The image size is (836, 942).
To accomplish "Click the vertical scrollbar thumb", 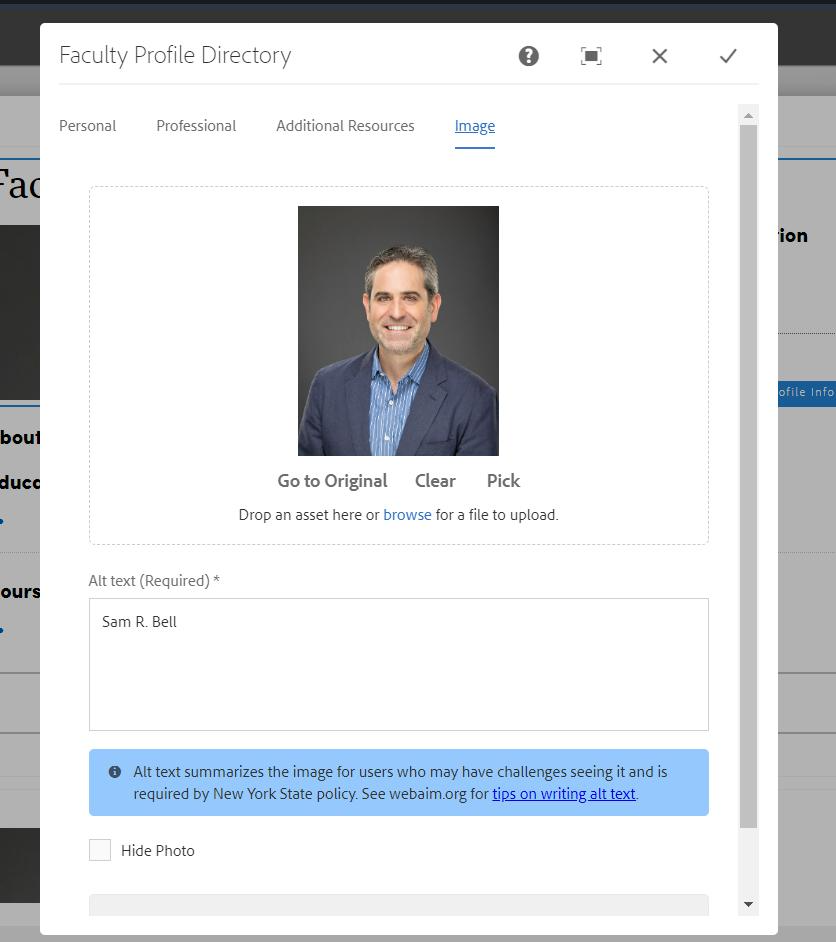I will point(748,476).
